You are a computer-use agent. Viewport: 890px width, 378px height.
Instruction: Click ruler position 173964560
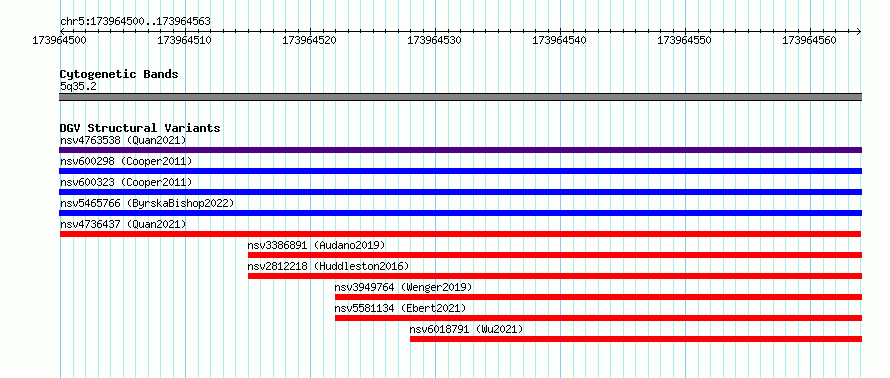[810, 41]
